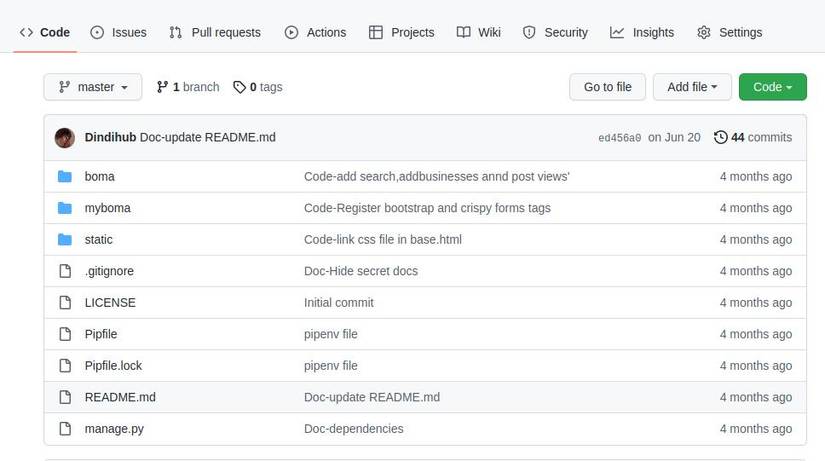
Task: Click Dindihub's avatar image
Action: click(65, 137)
